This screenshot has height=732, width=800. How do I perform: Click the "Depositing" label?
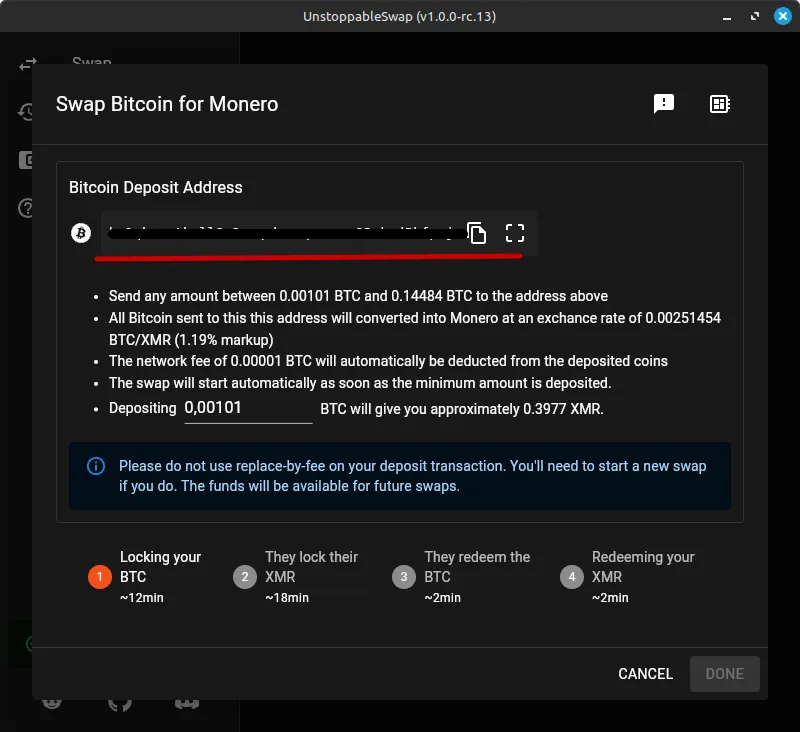coord(142,408)
